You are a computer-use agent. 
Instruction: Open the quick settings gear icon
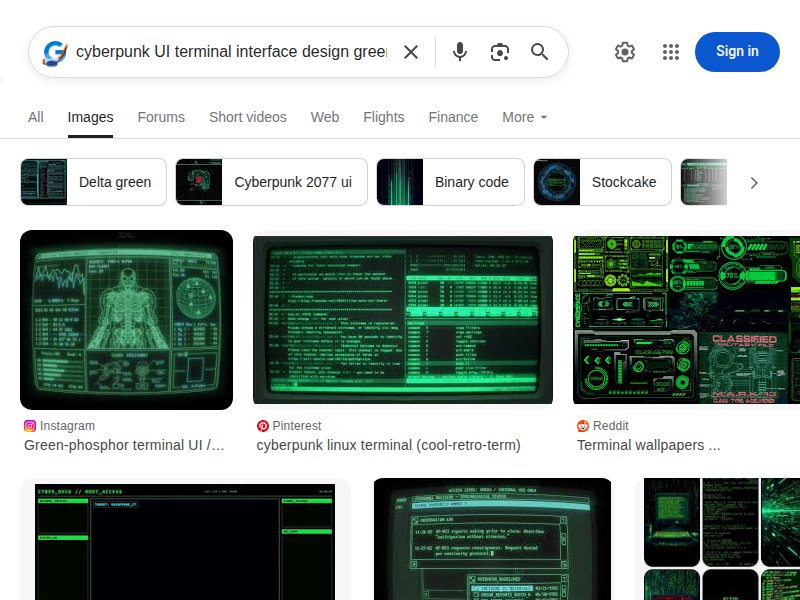tap(624, 51)
